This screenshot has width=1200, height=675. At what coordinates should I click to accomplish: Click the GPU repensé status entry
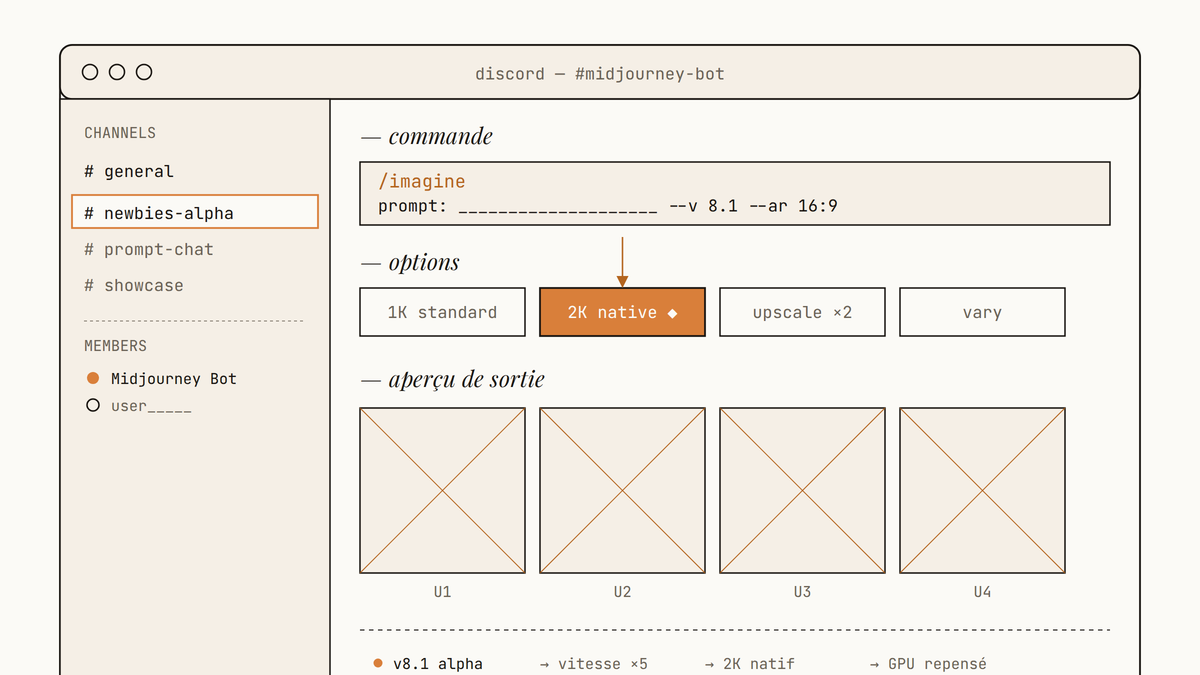pos(929,664)
